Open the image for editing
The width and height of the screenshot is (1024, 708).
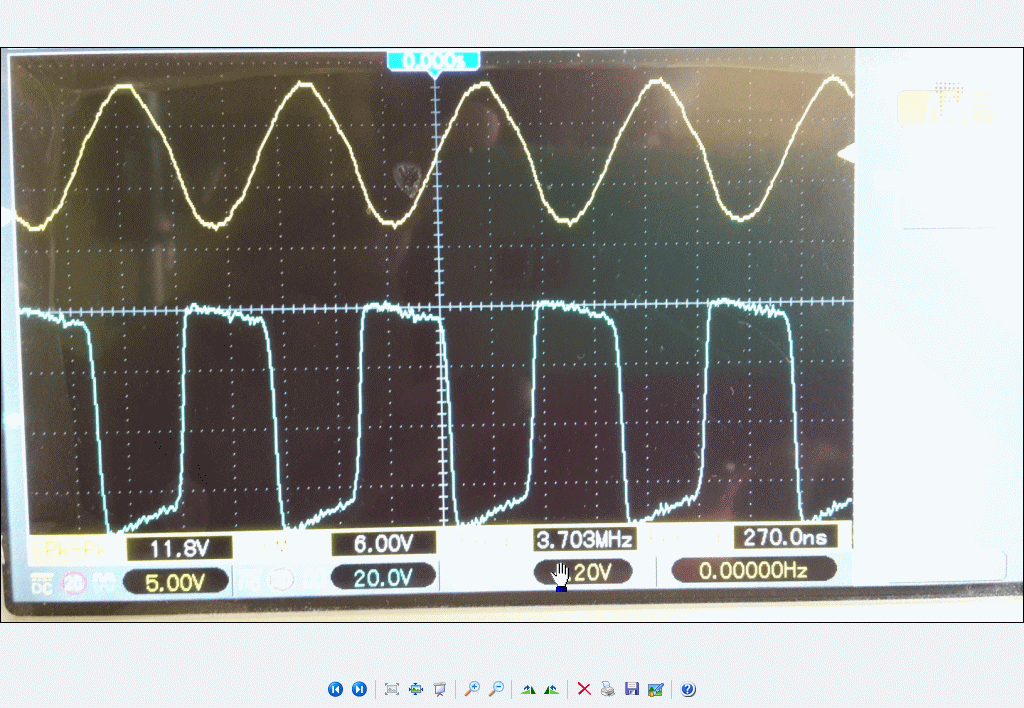click(655, 689)
